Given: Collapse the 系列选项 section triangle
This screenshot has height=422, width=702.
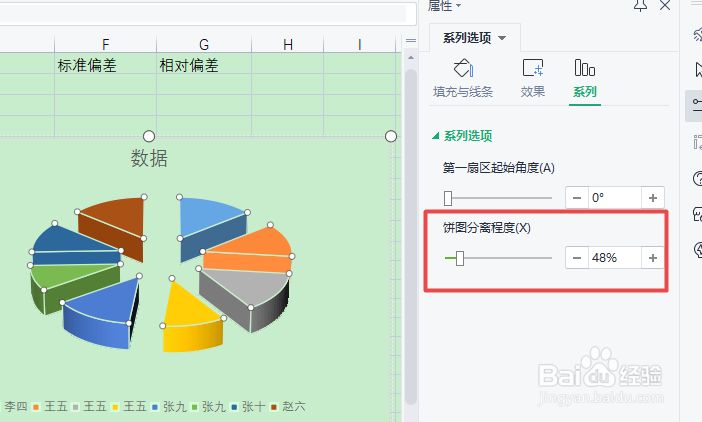Looking at the screenshot, I should tap(436, 136).
